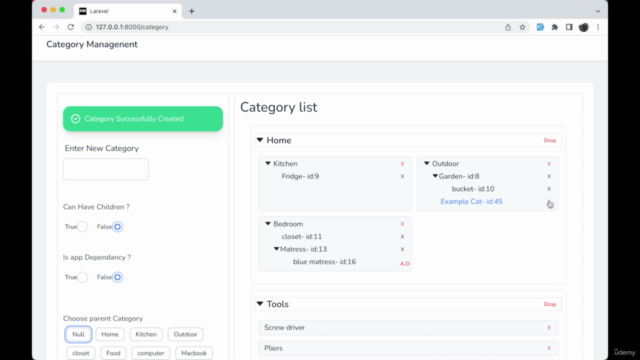Viewport: 640px width, 360px height.
Task: View site information icon in address bar
Action: coord(89,27)
